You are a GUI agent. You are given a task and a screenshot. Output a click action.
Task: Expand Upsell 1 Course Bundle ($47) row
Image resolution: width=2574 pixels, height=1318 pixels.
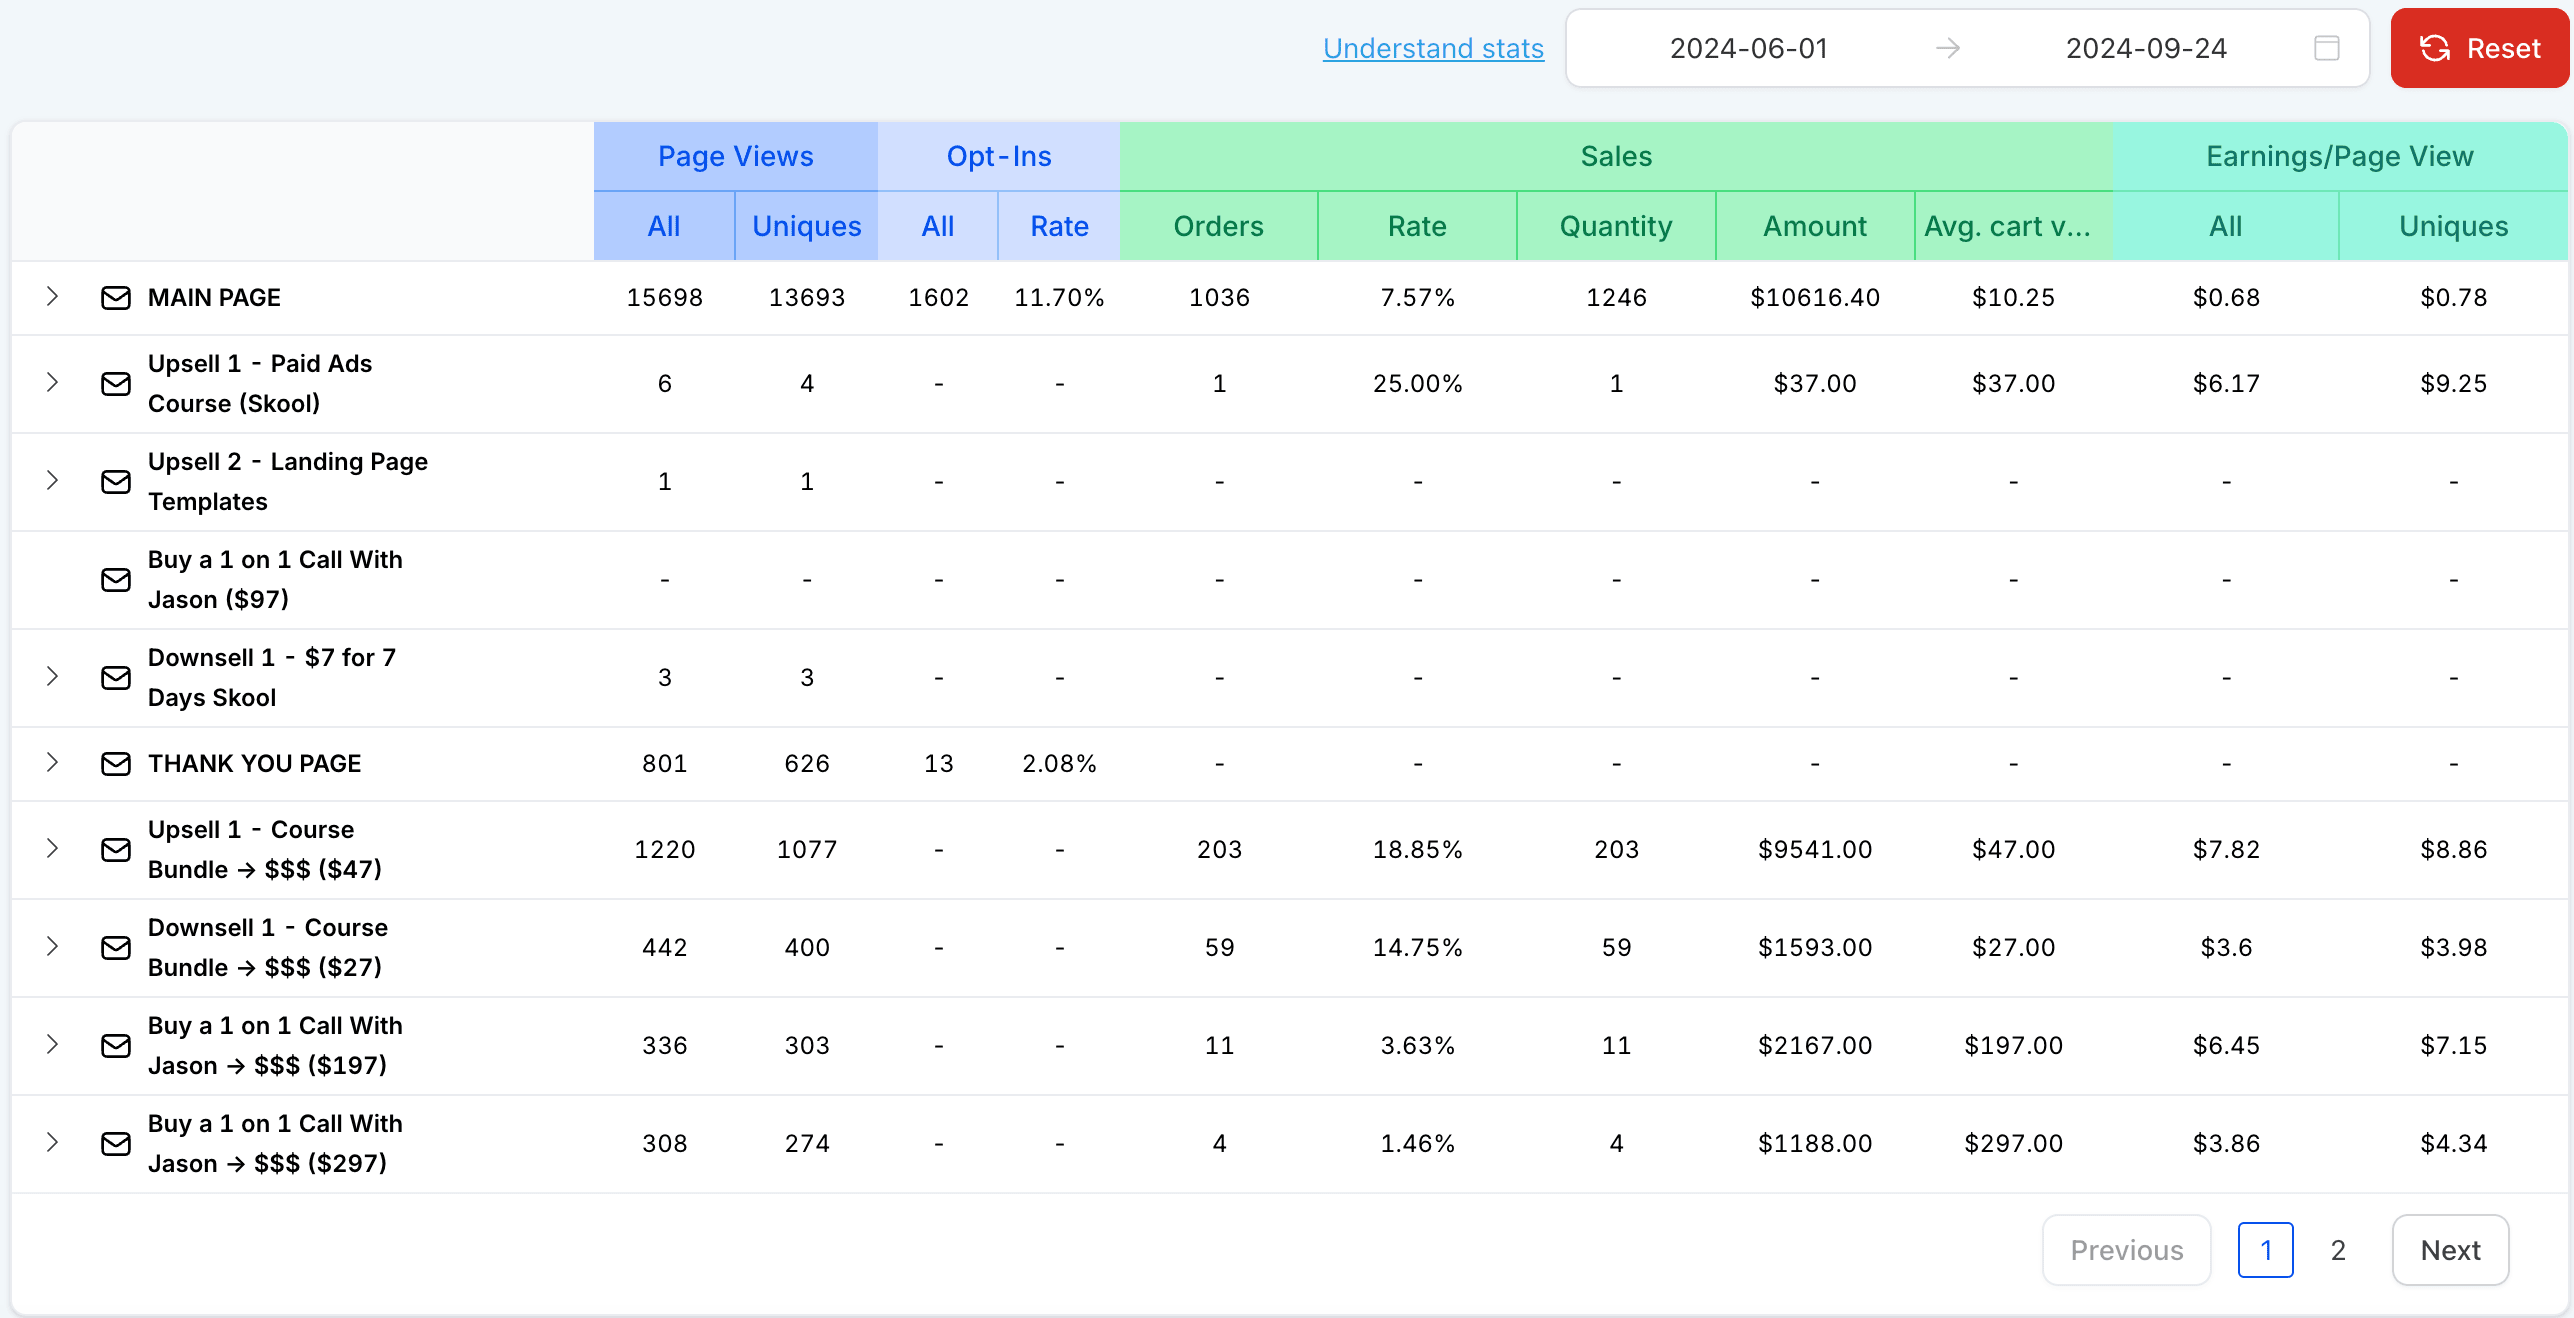pyautogui.click(x=52, y=848)
